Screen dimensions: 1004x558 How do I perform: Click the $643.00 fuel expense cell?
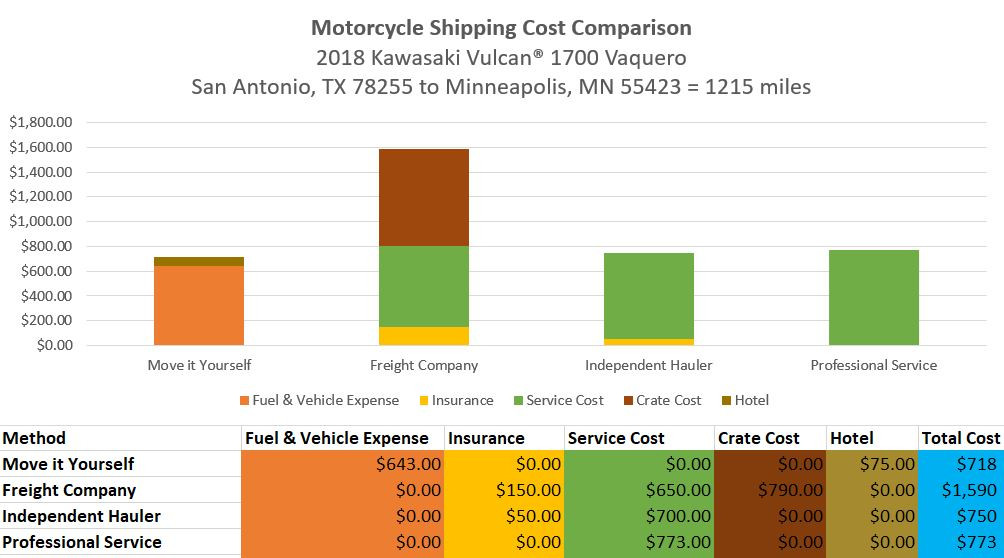[x=343, y=463]
